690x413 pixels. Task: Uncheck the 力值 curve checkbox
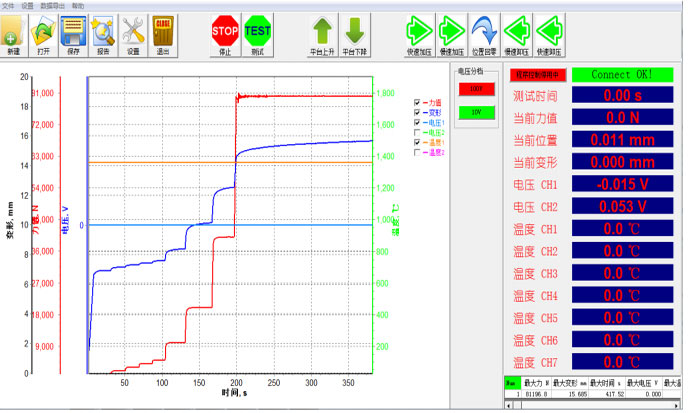417,102
